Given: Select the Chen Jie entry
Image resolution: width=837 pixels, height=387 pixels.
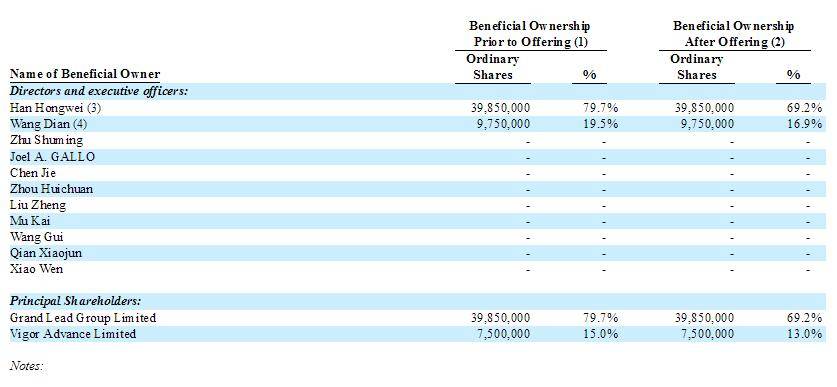Looking at the screenshot, I should [33, 173].
